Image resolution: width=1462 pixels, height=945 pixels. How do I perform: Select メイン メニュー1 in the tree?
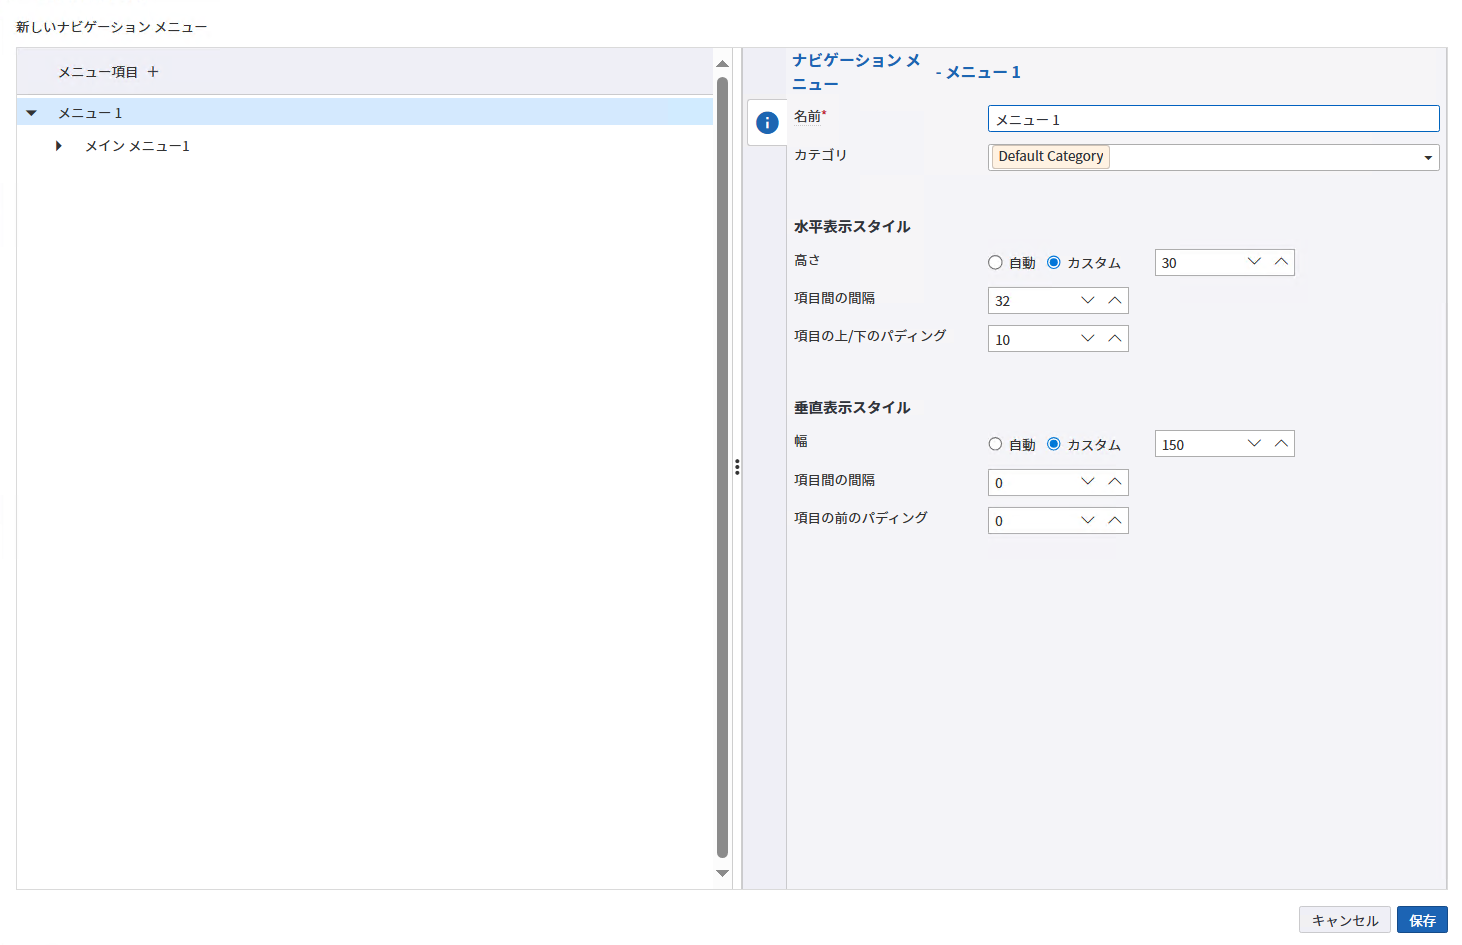point(137,146)
